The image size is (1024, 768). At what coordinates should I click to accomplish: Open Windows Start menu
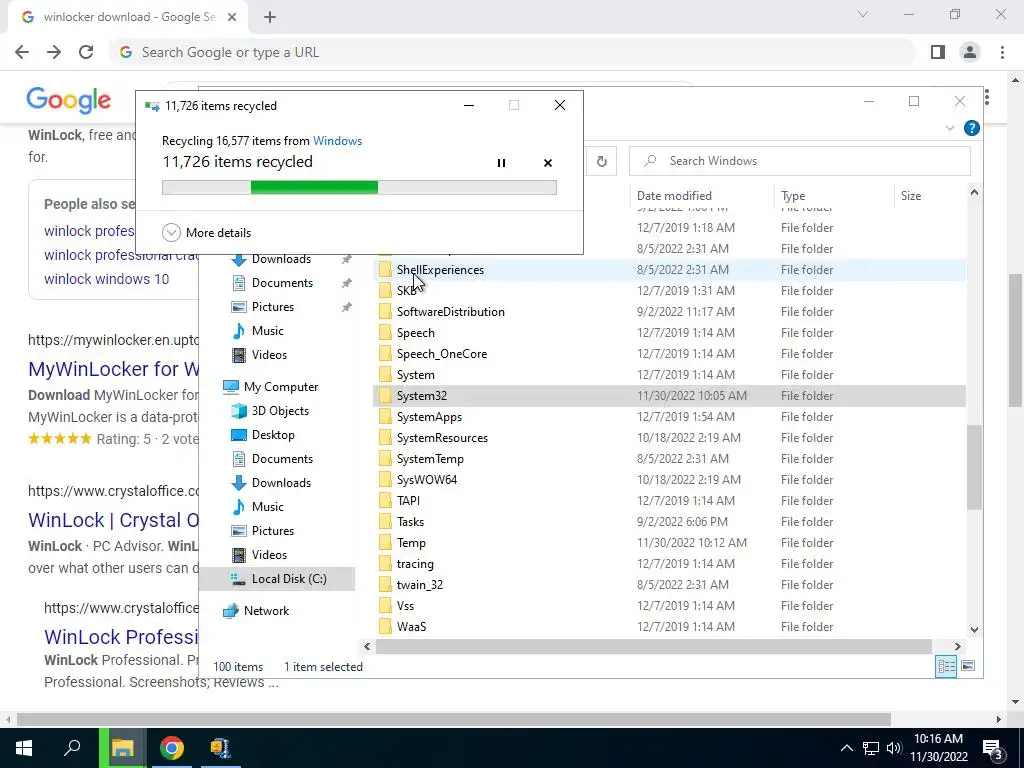coord(24,748)
